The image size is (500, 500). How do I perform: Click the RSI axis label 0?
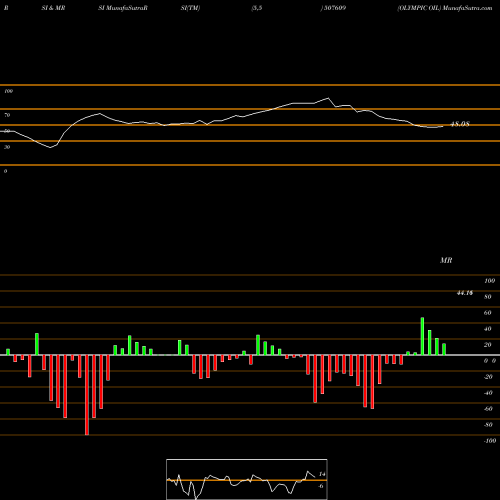click(5, 171)
